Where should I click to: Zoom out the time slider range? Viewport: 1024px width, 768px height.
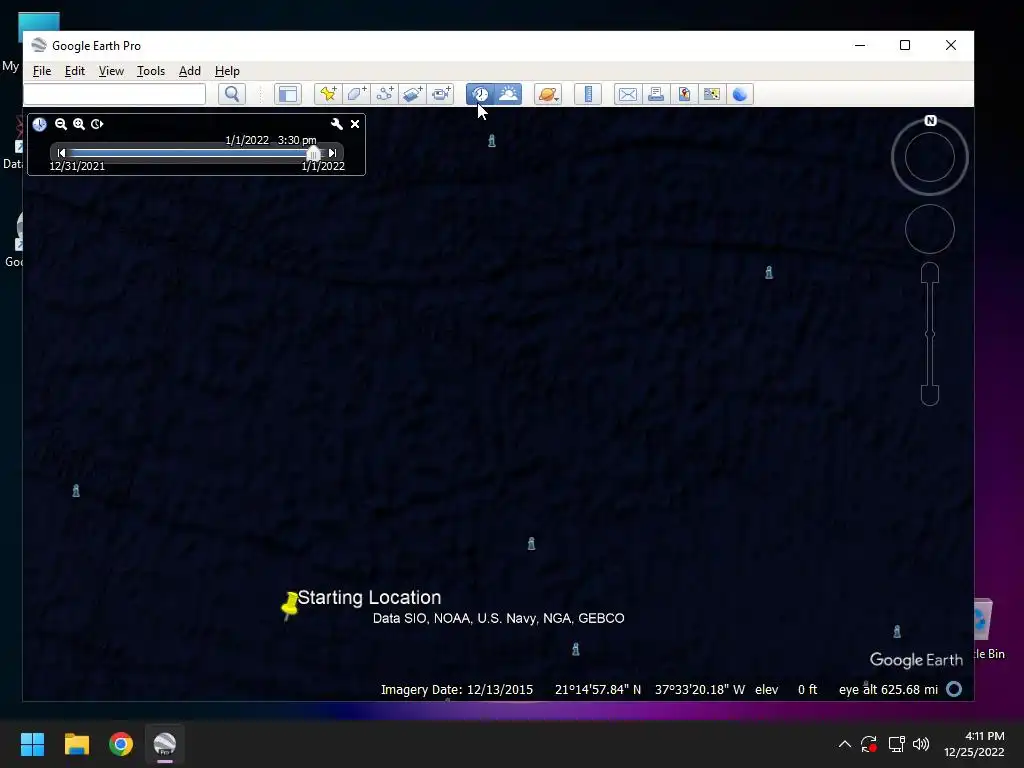[x=61, y=124]
